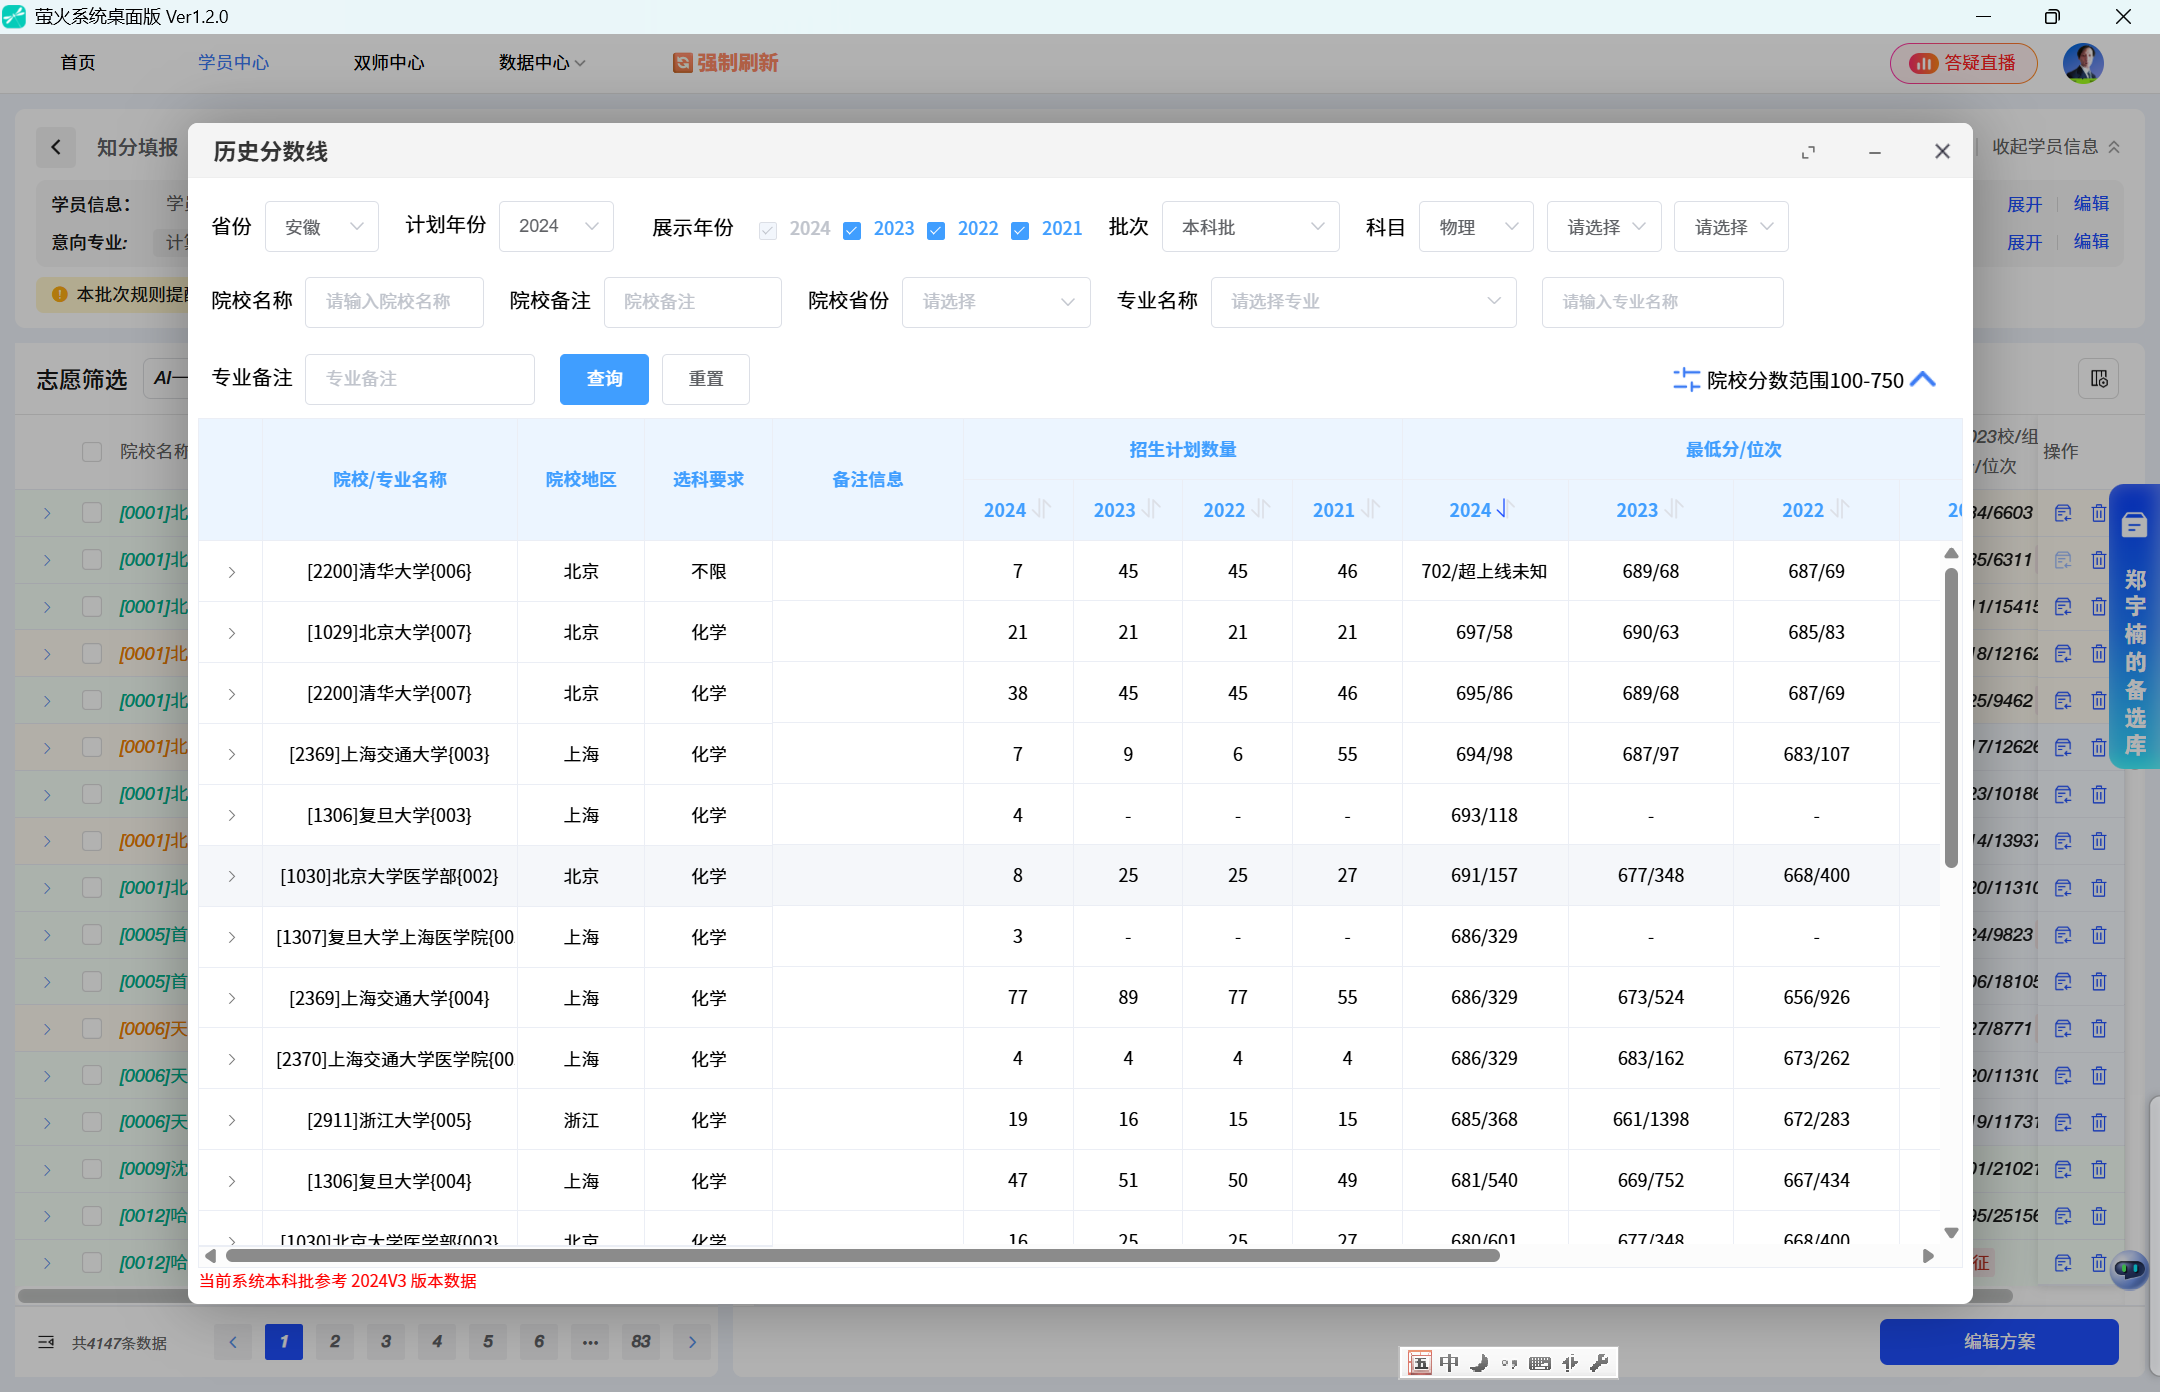The image size is (2160, 1392).
Task: Open IME settings via the wrench icon
Action: click(1601, 1362)
